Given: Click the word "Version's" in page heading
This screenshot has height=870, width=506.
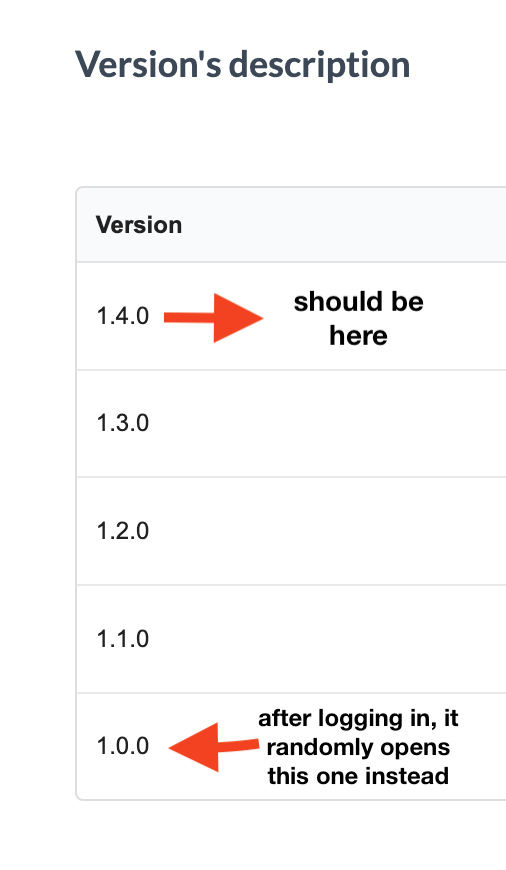Looking at the screenshot, I should [x=149, y=64].
